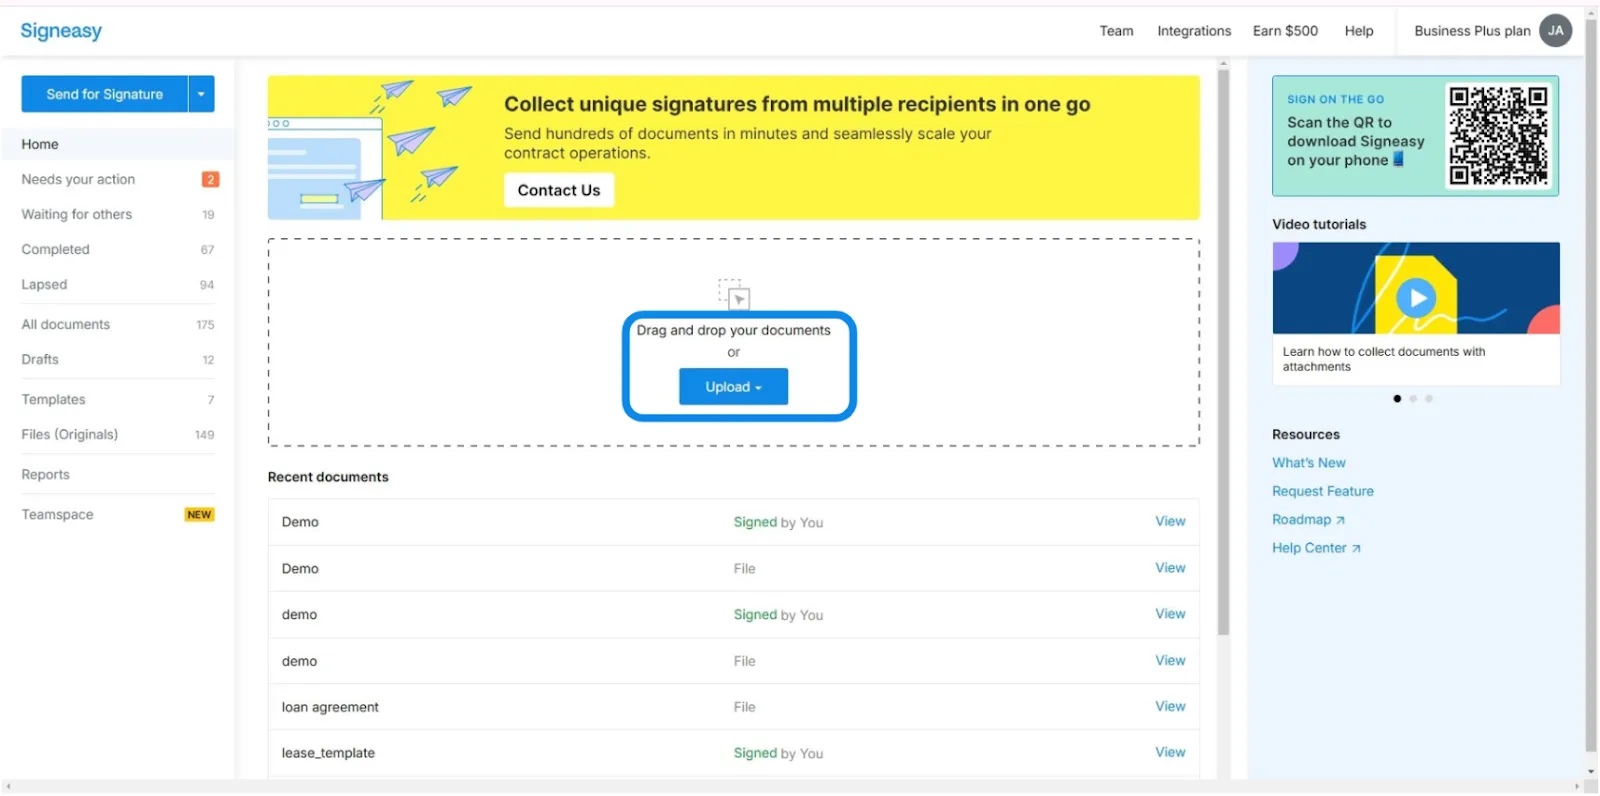Open the What's New link
Screen dimensions: 1600x796
1308,463
